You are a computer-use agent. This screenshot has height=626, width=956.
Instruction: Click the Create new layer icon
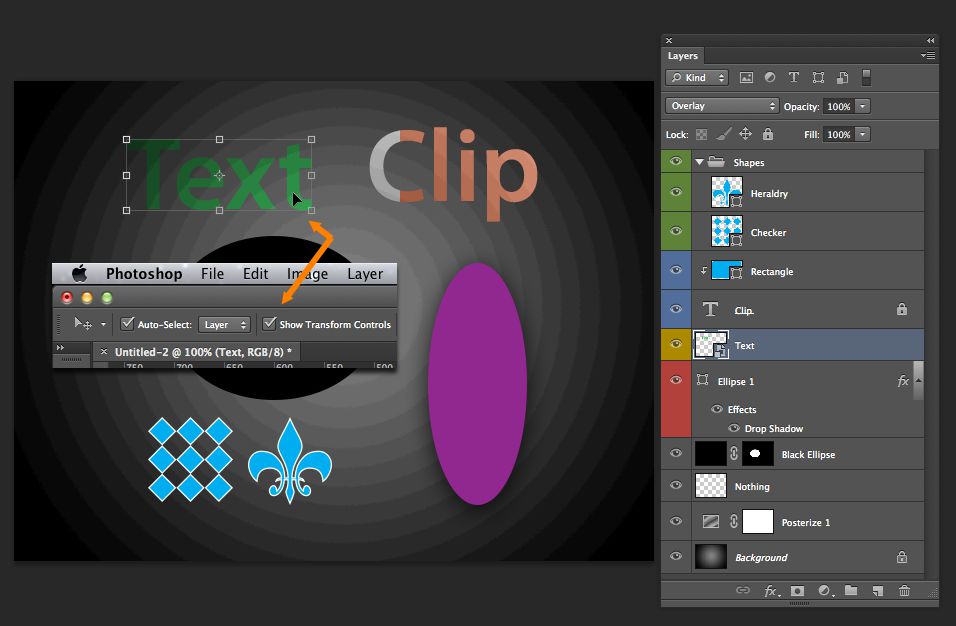pyautogui.click(x=877, y=591)
